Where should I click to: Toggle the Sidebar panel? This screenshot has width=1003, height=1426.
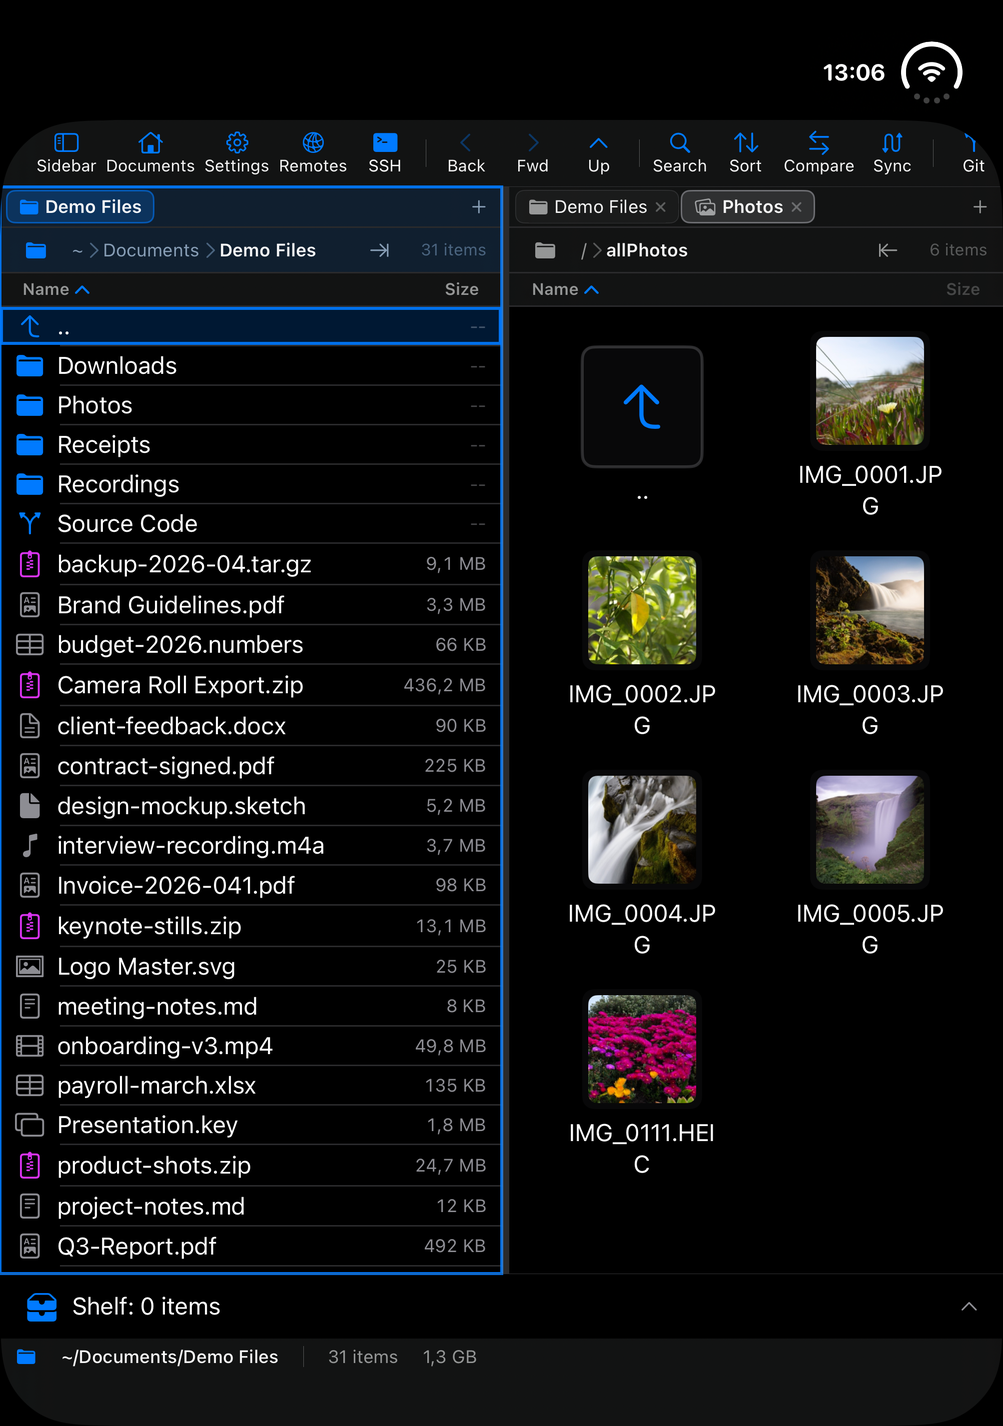(x=66, y=153)
